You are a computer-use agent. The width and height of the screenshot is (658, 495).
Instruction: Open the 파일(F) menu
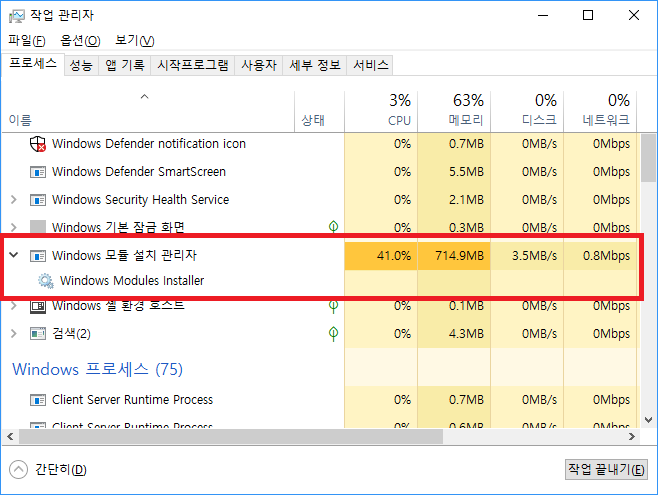pos(27,41)
